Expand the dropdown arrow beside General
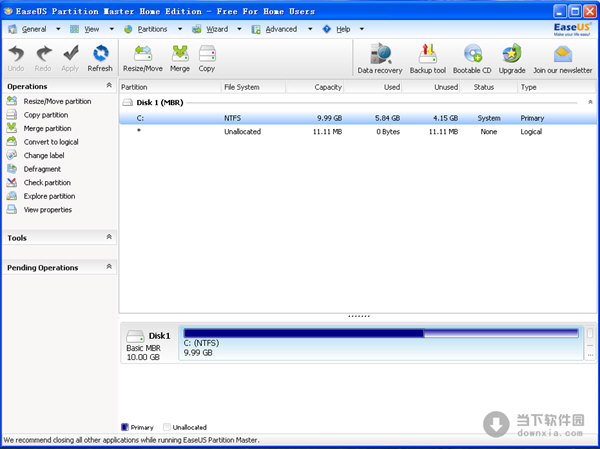This screenshot has width=600, height=449. click(58, 29)
